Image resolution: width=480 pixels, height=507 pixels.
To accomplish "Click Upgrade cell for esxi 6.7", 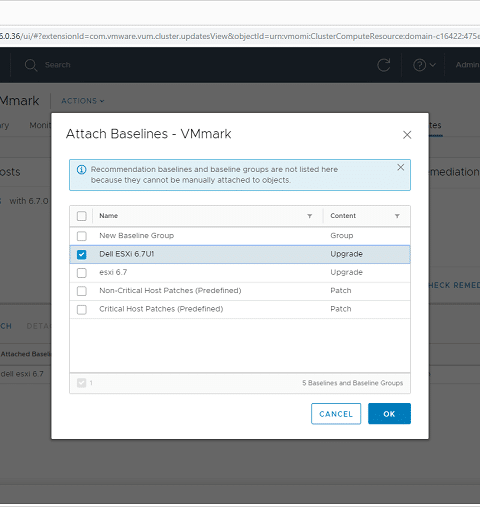I will tap(346, 272).
